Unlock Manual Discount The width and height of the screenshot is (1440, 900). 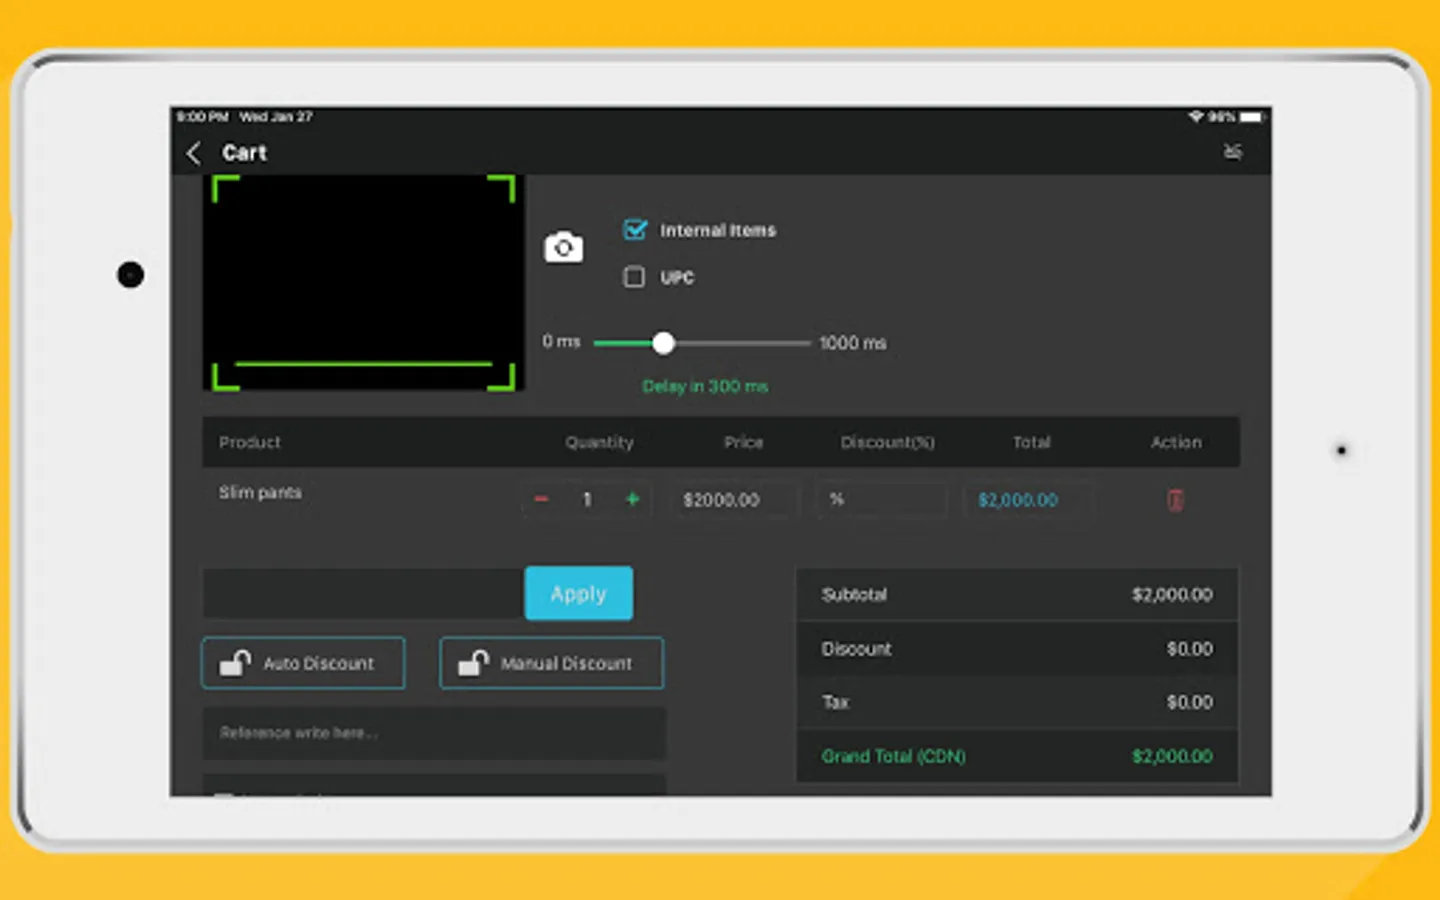551,663
